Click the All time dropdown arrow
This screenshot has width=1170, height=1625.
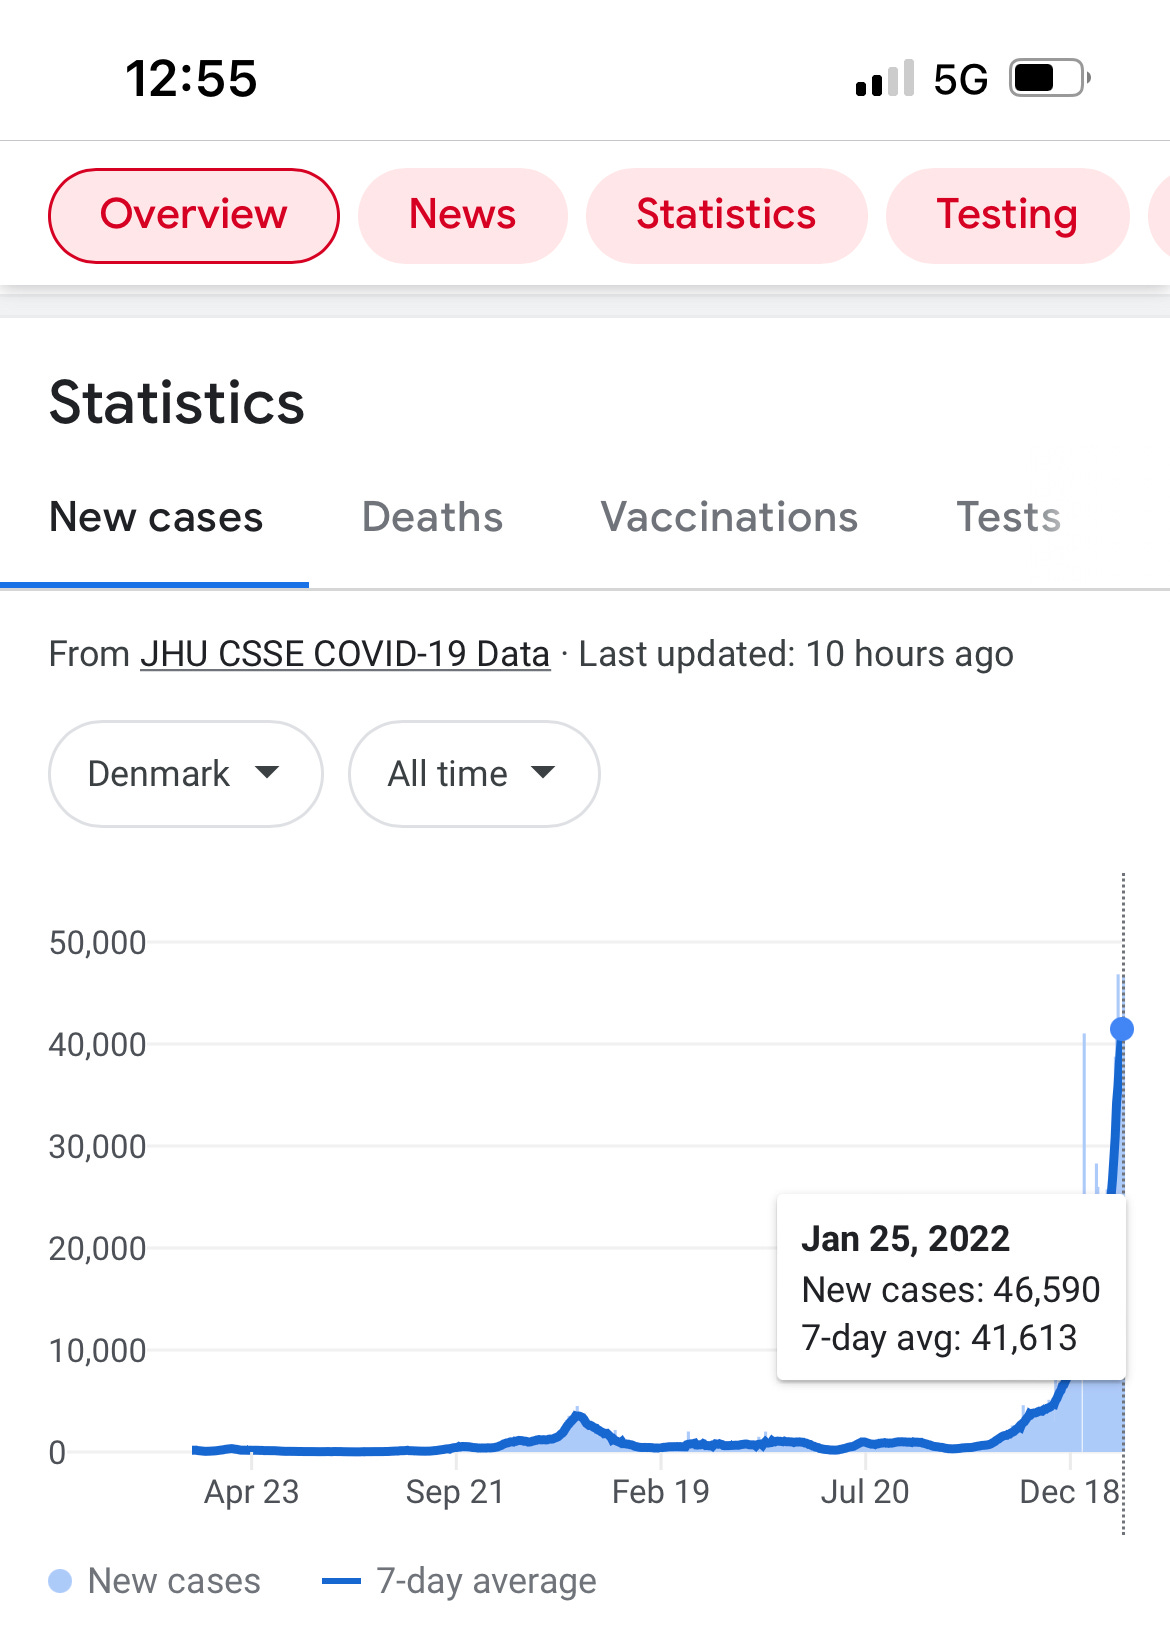[x=543, y=772]
